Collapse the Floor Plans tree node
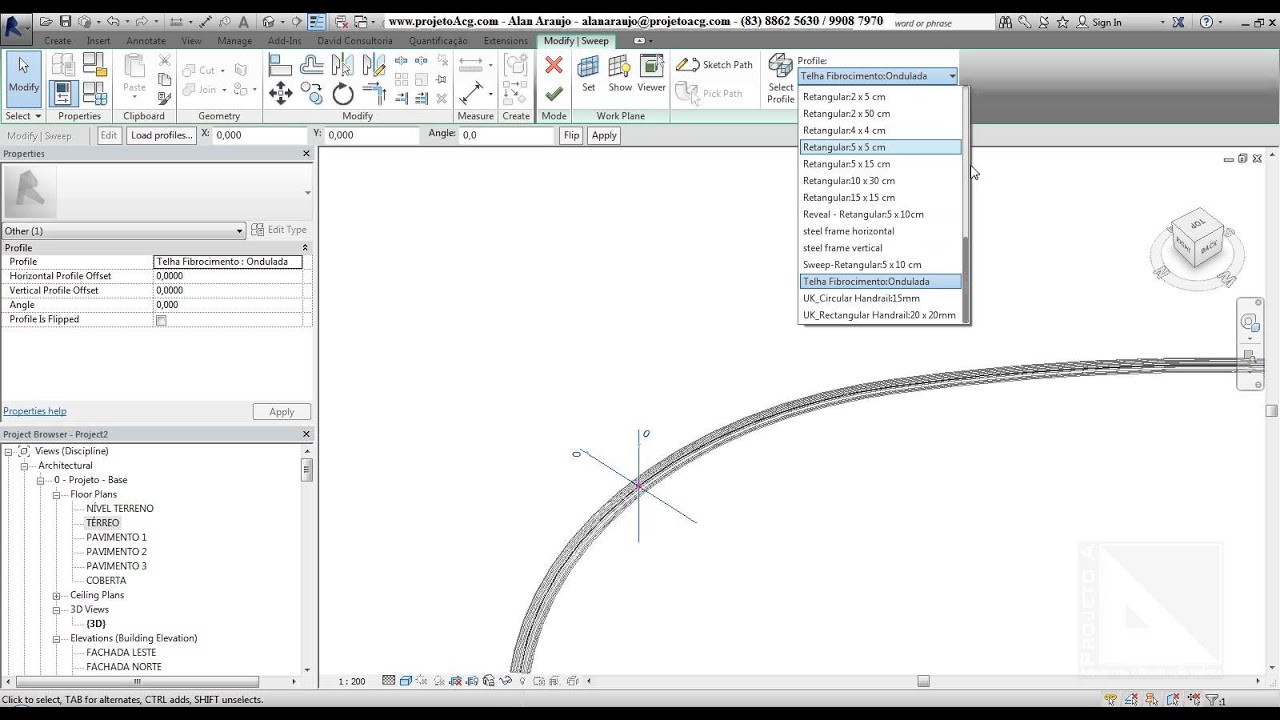This screenshot has width=1280, height=720. pos(57,494)
